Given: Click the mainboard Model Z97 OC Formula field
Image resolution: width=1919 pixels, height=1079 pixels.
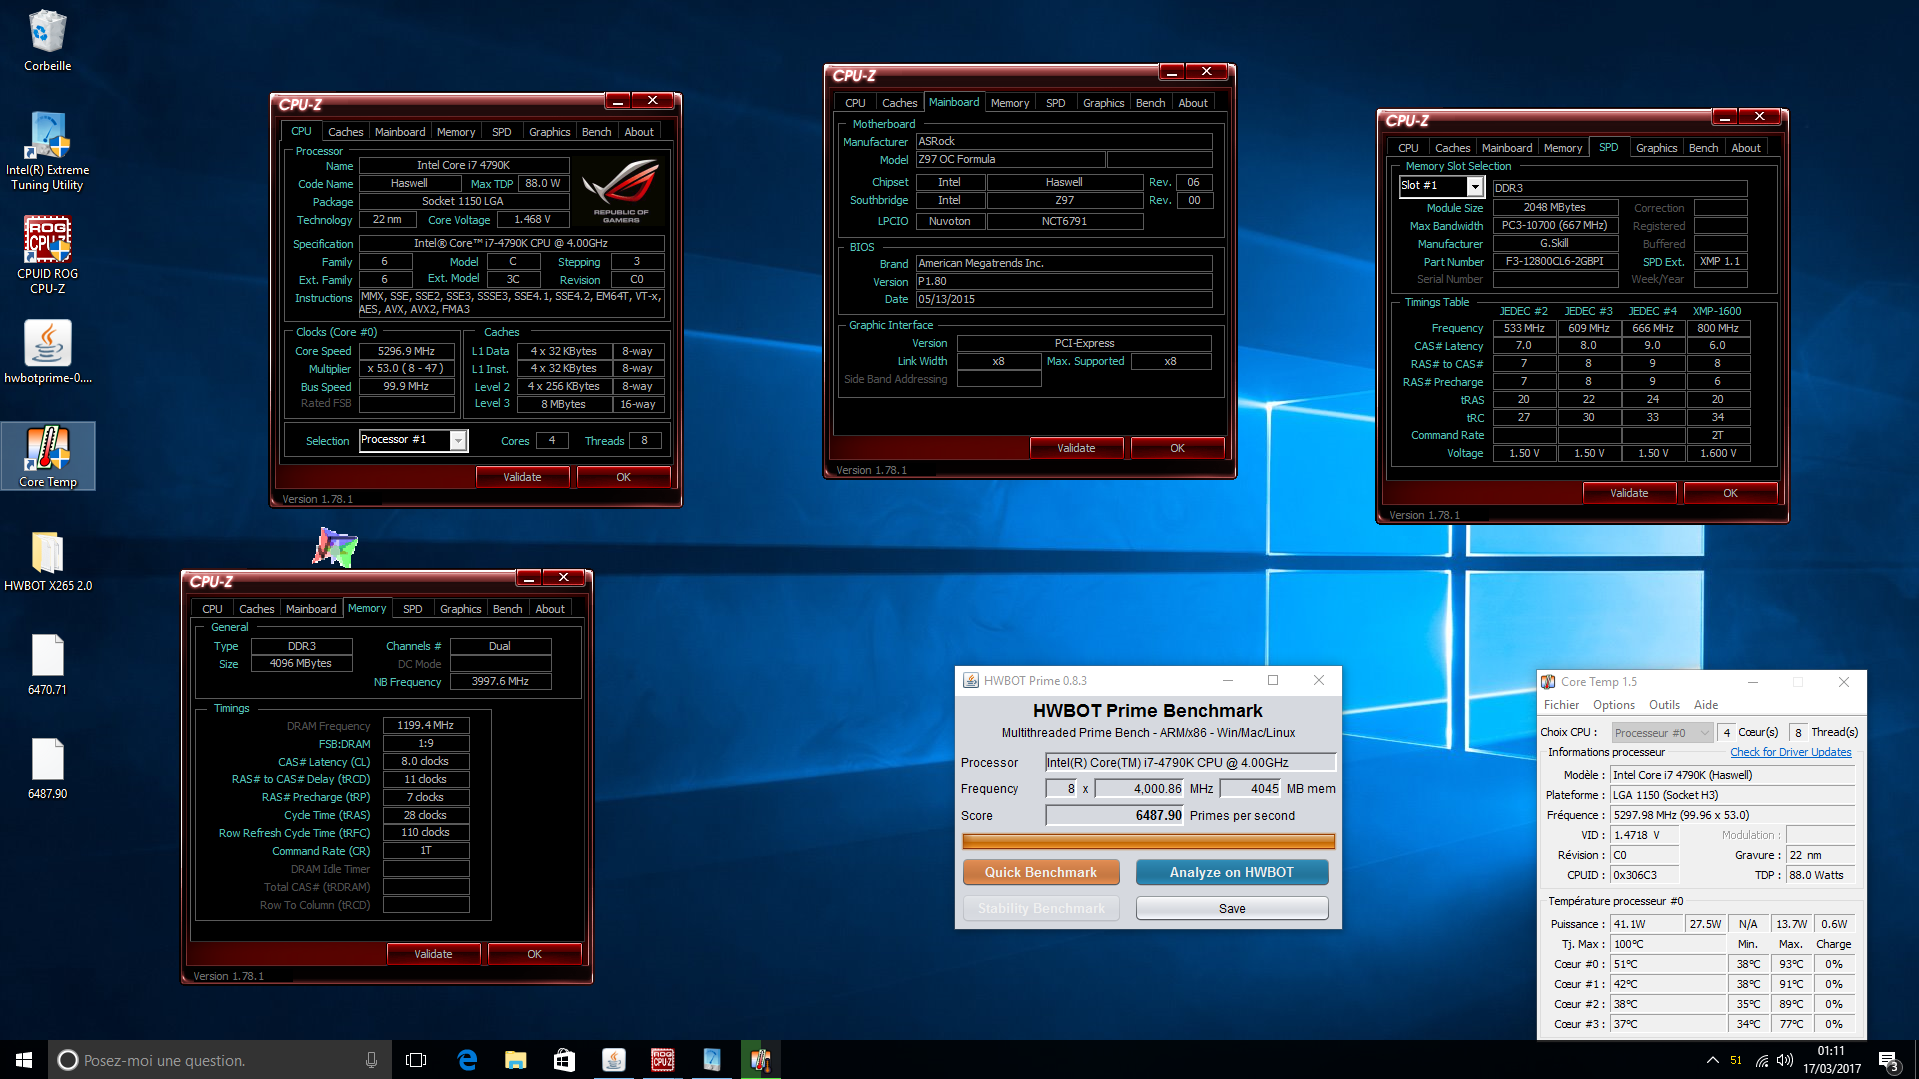Looking at the screenshot, I should [1011, 159].
